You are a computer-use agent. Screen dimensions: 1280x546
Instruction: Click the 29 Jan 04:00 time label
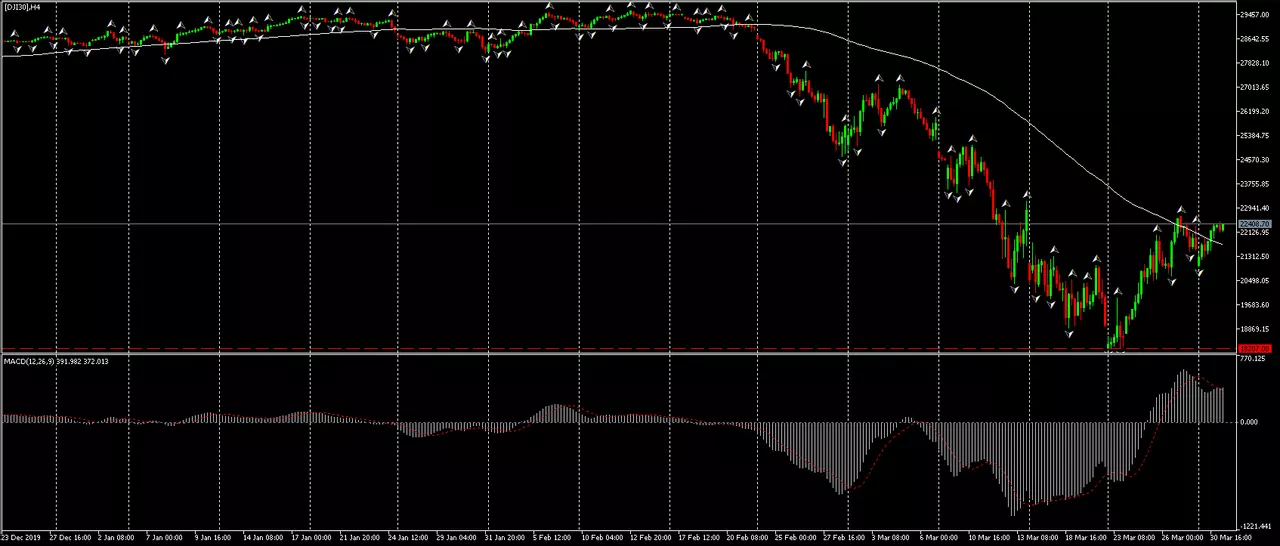(454, 538)
